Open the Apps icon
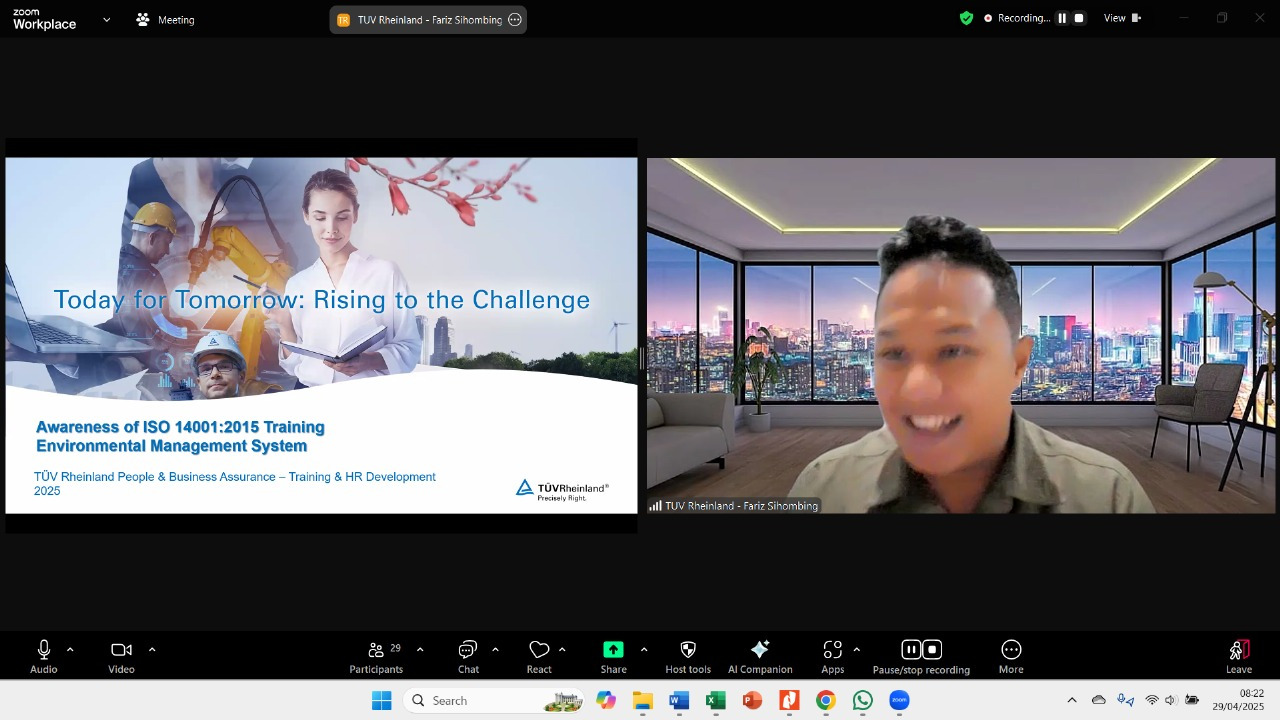Image resolution: width=1280 pixels, height=720 pixels. click(833, 650)
